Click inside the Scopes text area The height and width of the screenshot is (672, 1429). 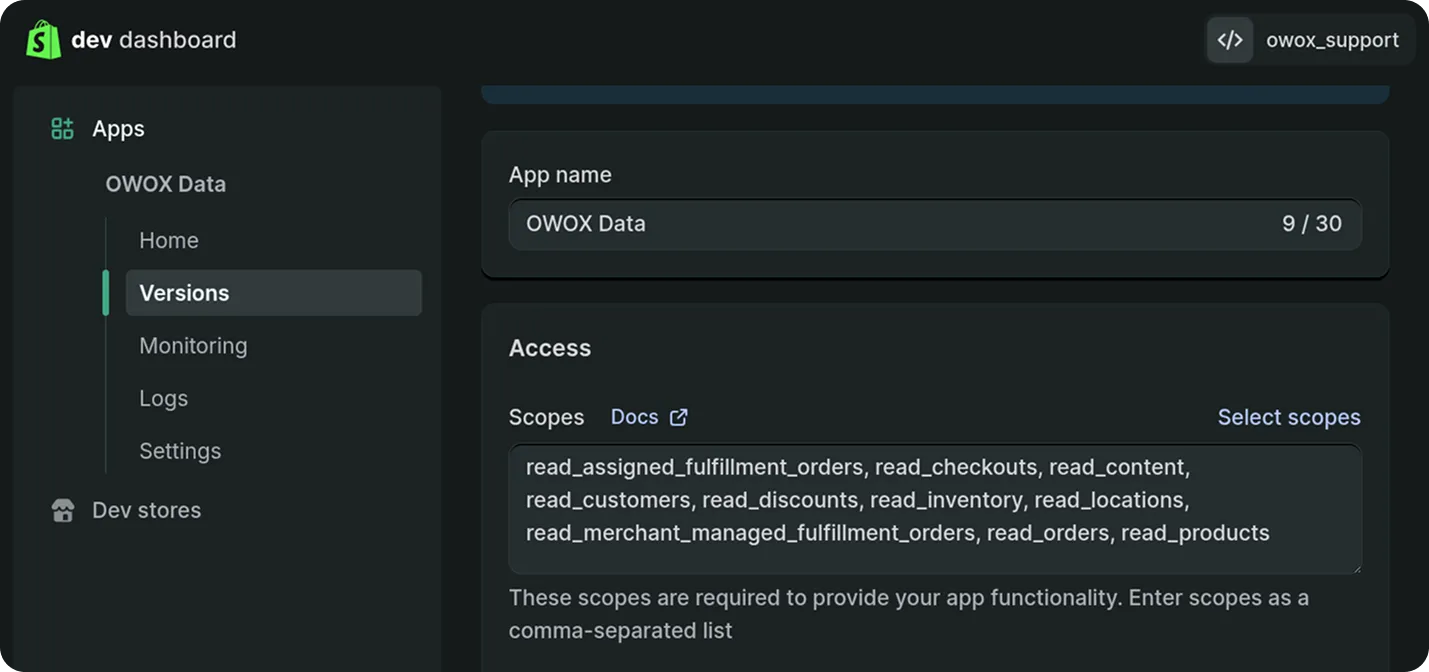click(x=935, y=510)
